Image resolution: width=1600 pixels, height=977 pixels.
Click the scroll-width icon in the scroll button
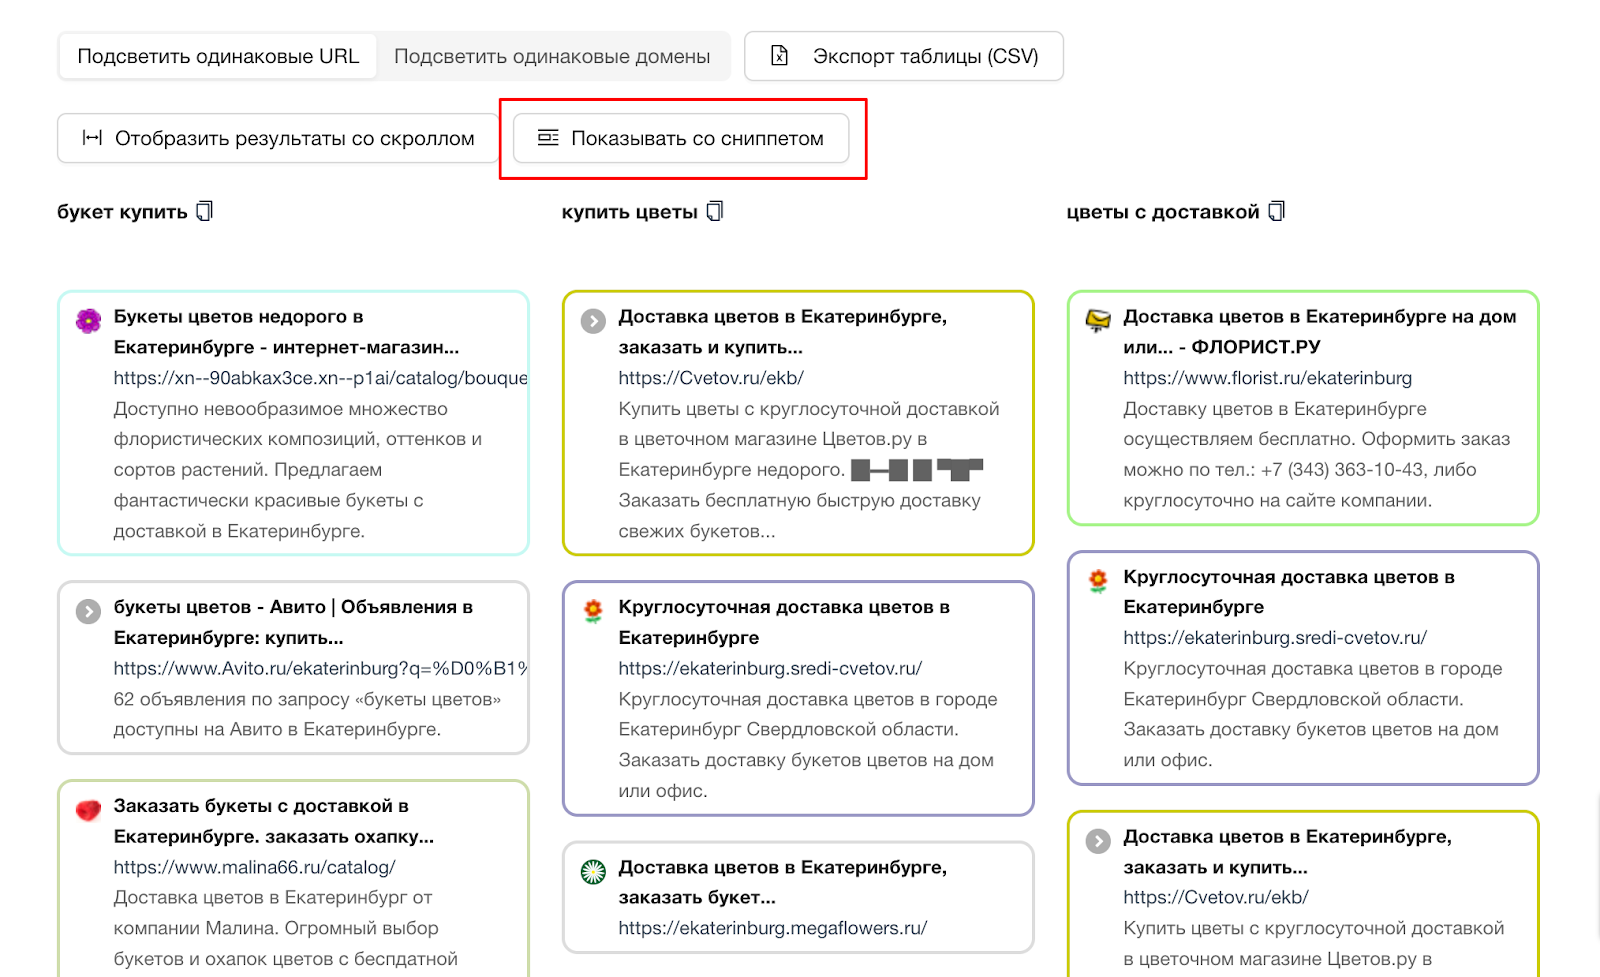[92, 138]
